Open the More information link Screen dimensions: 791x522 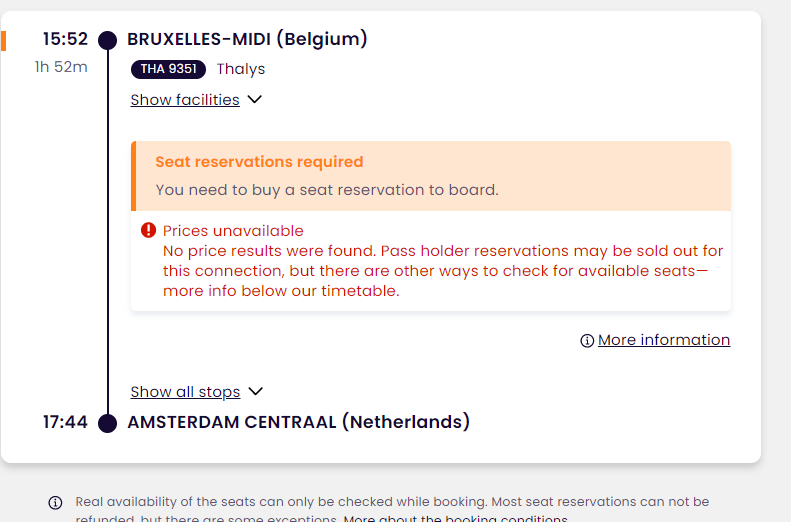pyautogui.click(x=664, y=340)
